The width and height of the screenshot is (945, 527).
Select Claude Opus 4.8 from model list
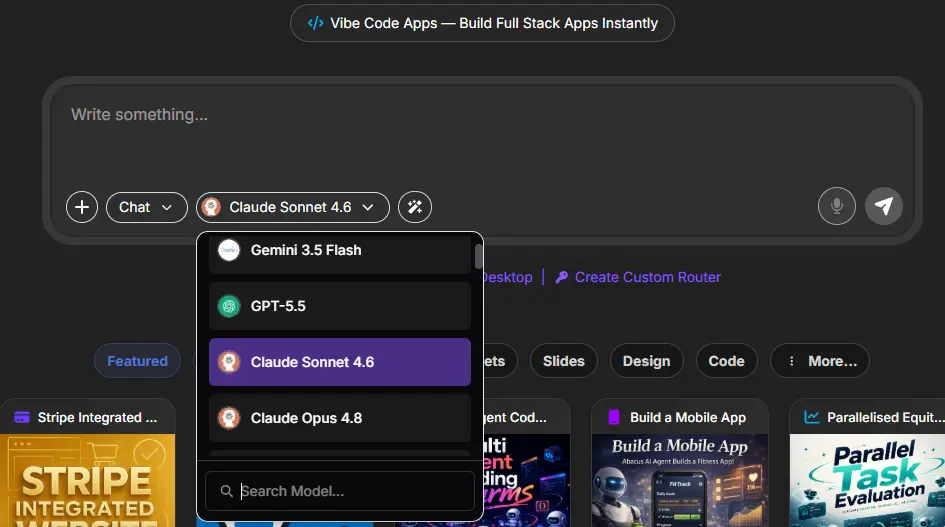coord(339,418)
